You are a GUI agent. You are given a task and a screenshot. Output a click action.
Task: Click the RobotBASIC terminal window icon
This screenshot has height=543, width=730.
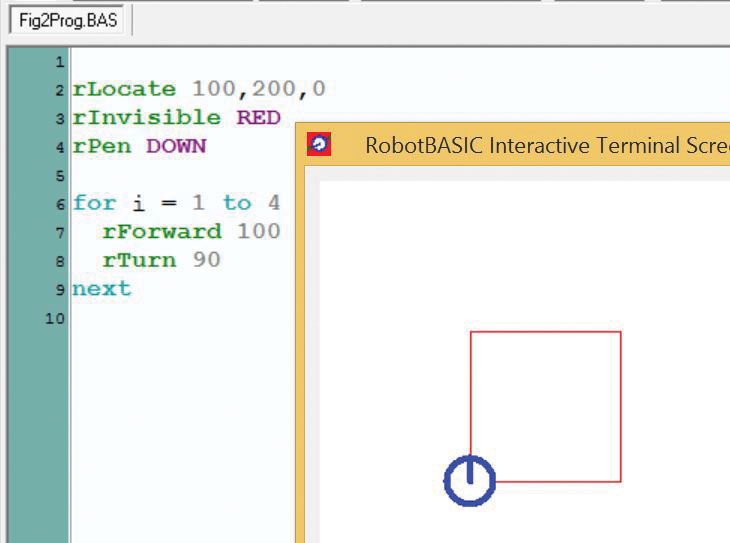tap(319, 144)
